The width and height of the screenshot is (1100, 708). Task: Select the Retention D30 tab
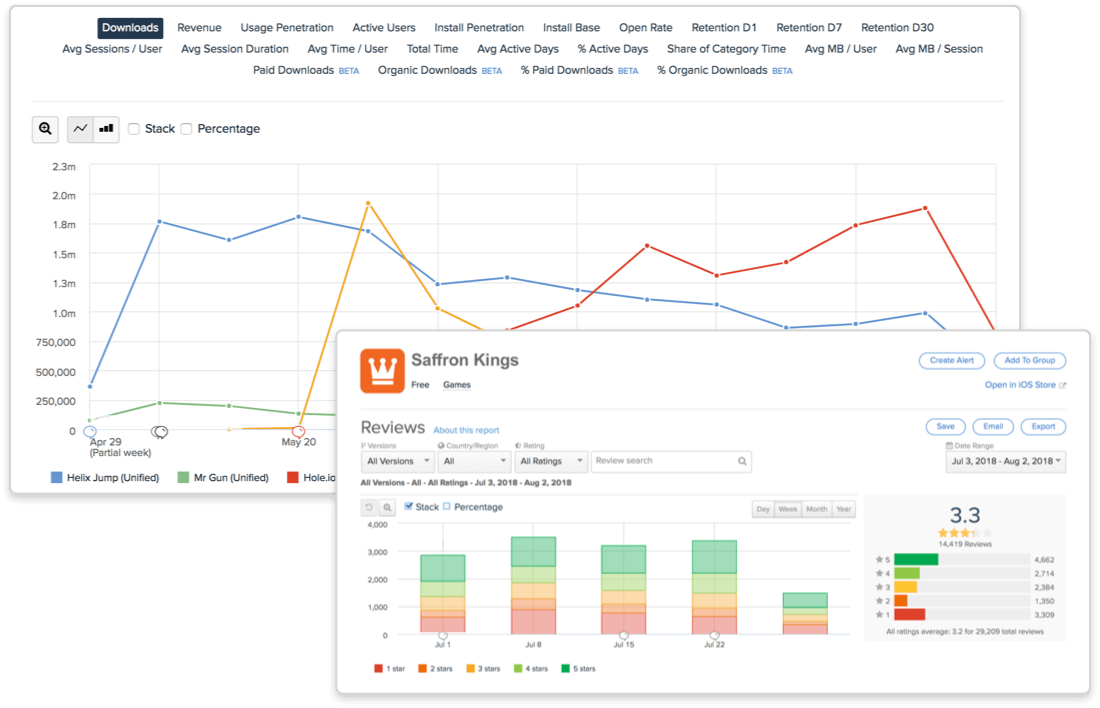click(897, 28)
